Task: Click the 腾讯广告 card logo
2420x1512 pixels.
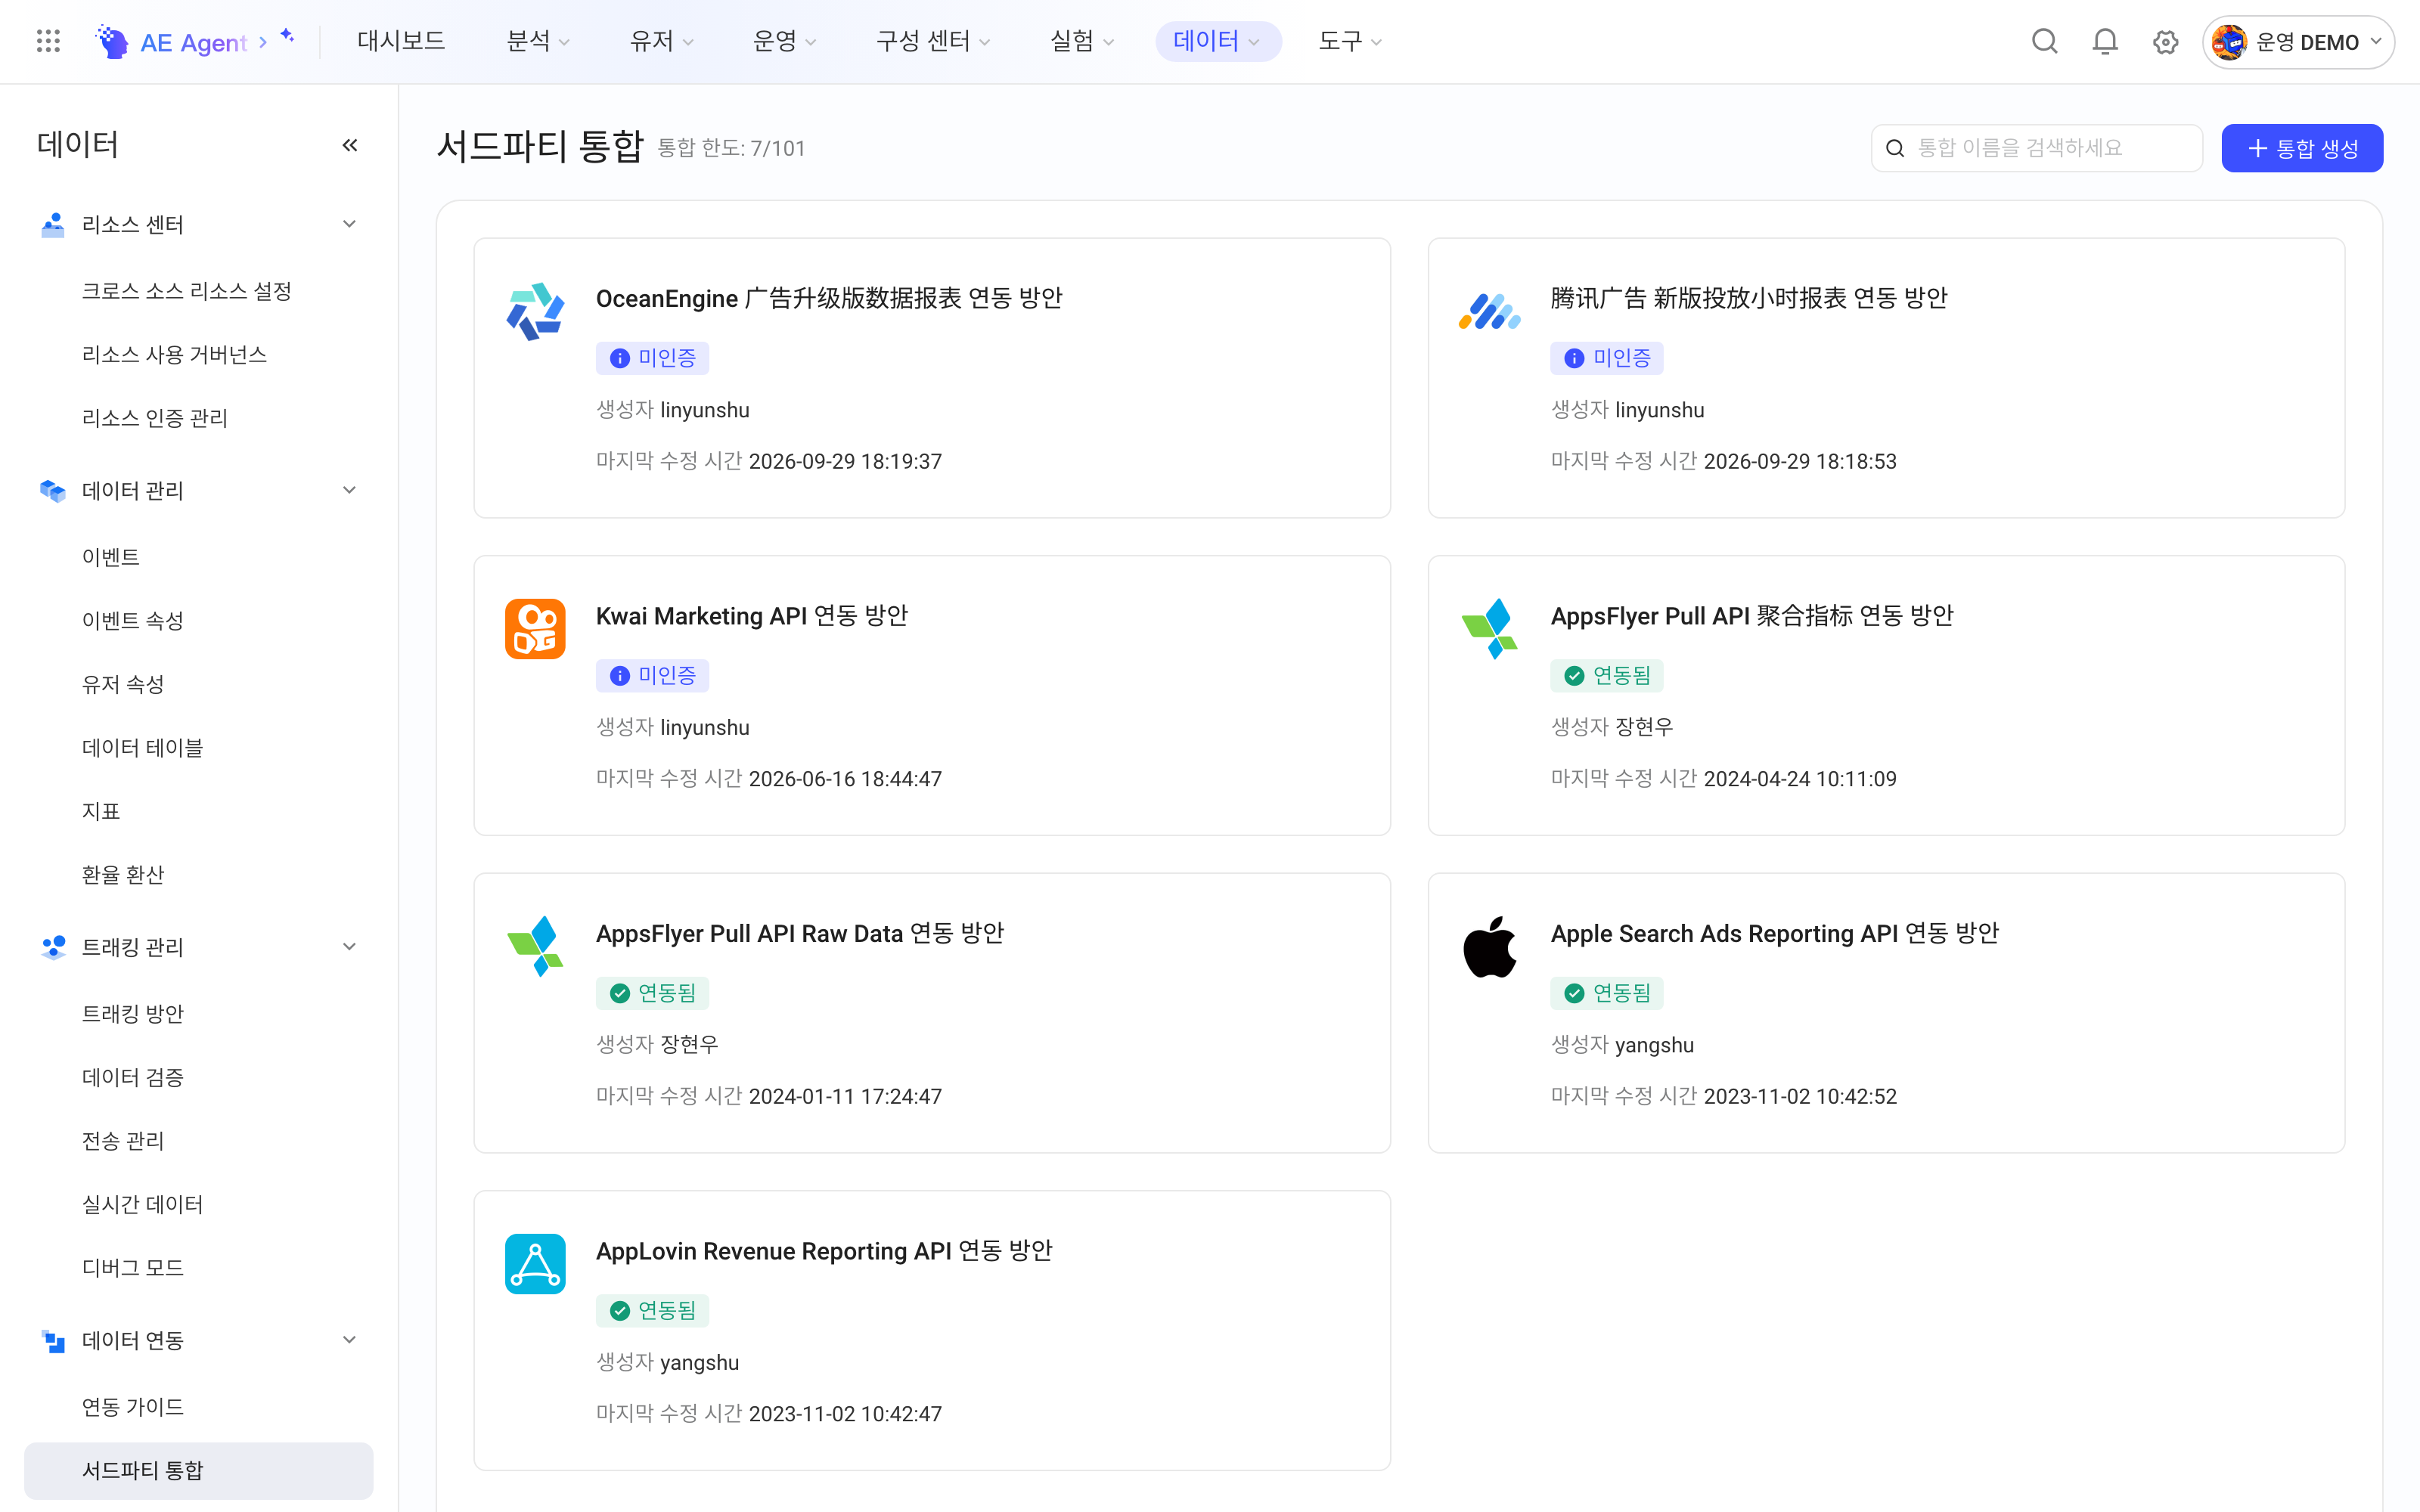Action: pyautogui.click(x=1489, y=311)
